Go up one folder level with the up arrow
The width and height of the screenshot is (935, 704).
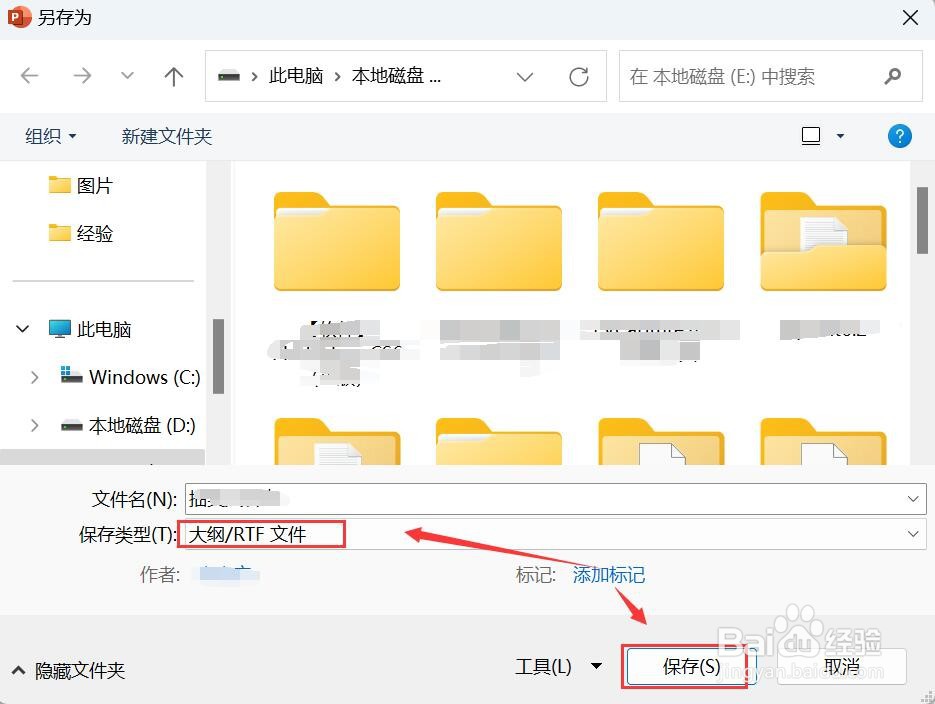(173, 76)
